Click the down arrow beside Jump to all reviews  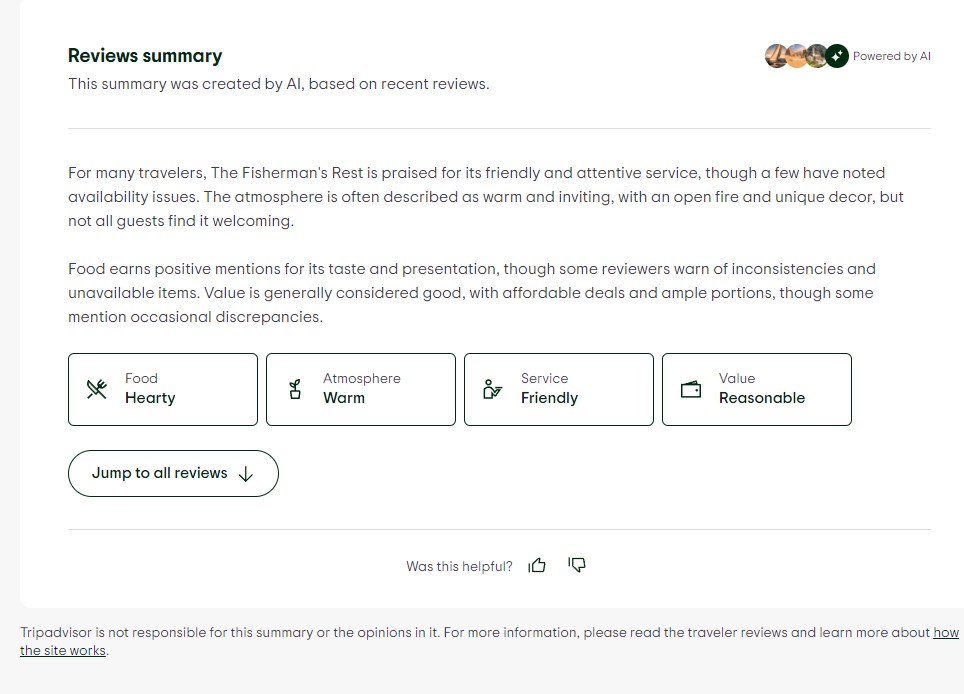pyautogui.click(x=246, y=474)
